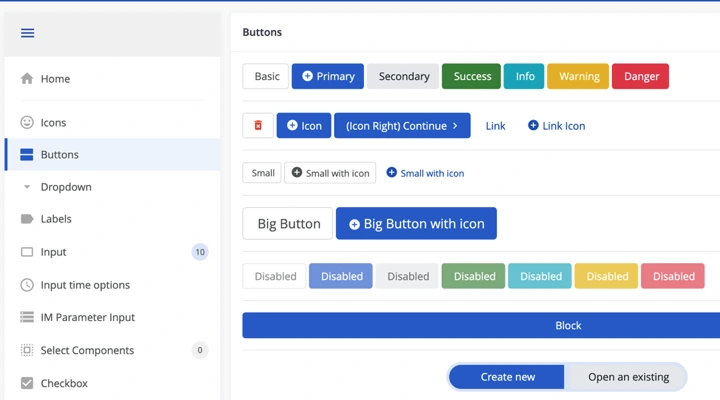Screen dimensions: 720x400
Task: Open the Select Components menu item
Action: point(112,350)
